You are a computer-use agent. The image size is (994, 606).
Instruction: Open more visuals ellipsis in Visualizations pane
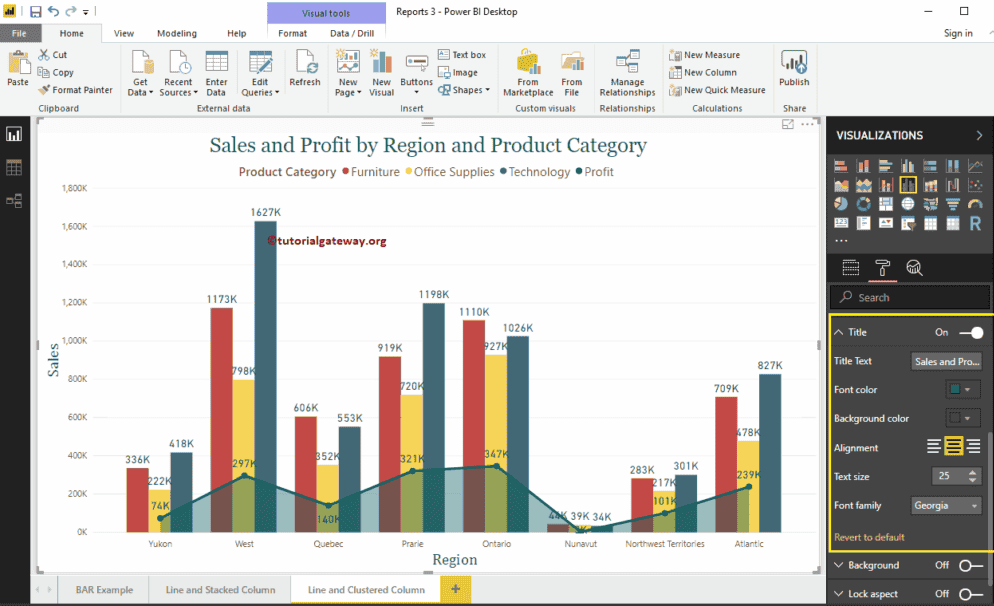pyautogui.click(x=841, y=241)
